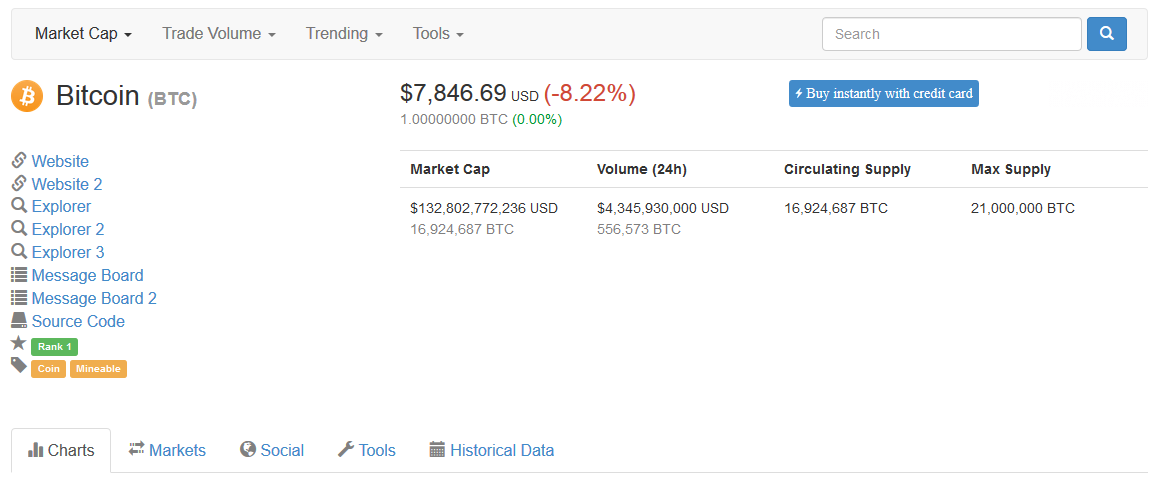Image resolution: width=1156 pixels, height=483 pixels.
Task: Click the drive icon beside Source Code
Action: click(19, 321)
